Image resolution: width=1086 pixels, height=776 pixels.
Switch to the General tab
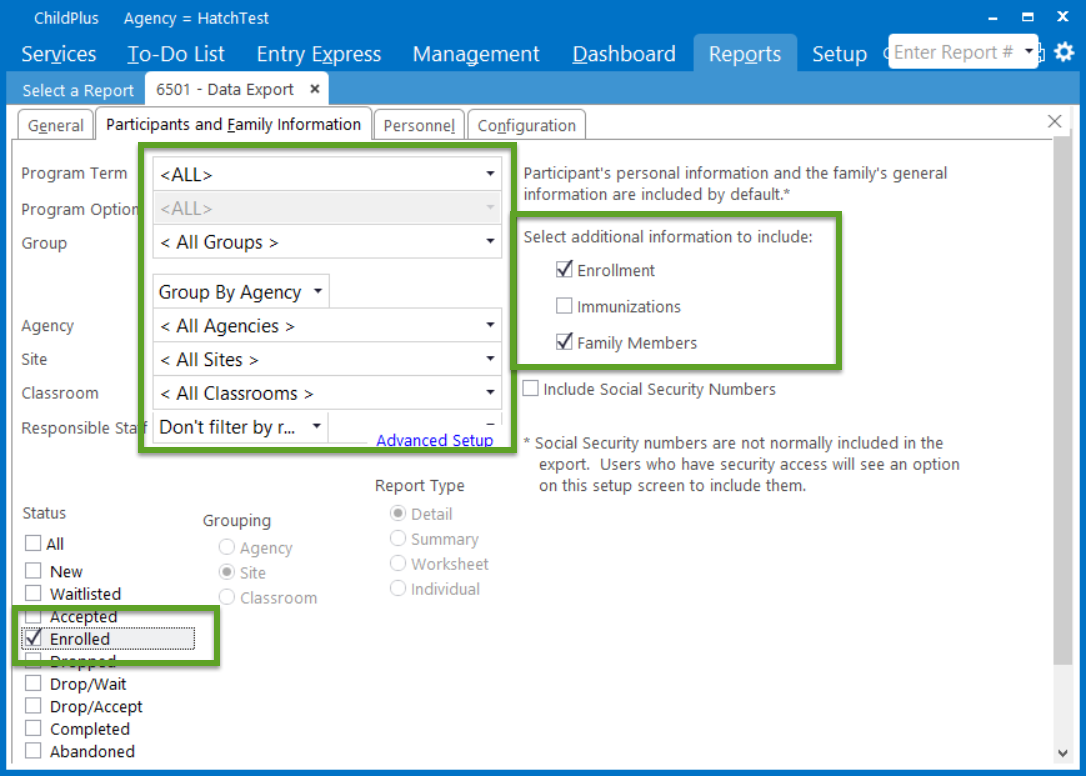click(x=55, y=125)
